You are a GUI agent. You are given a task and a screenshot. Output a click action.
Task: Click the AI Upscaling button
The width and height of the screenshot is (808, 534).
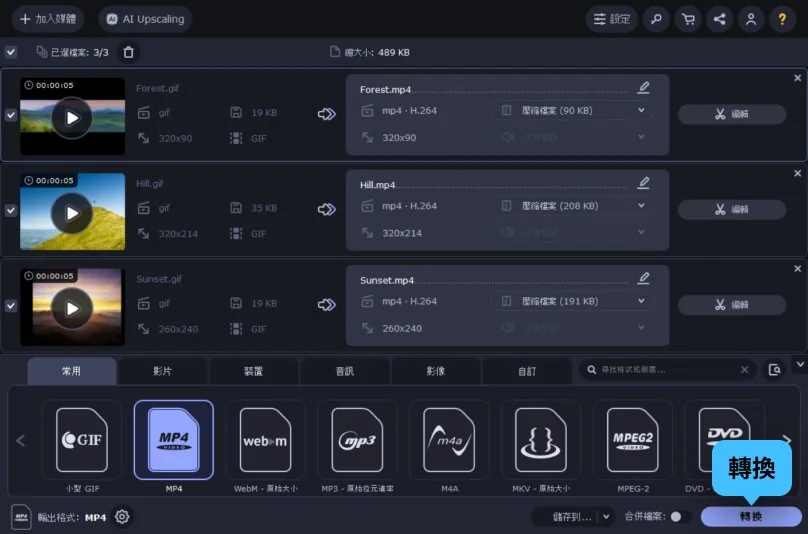(x=145, y=19)
